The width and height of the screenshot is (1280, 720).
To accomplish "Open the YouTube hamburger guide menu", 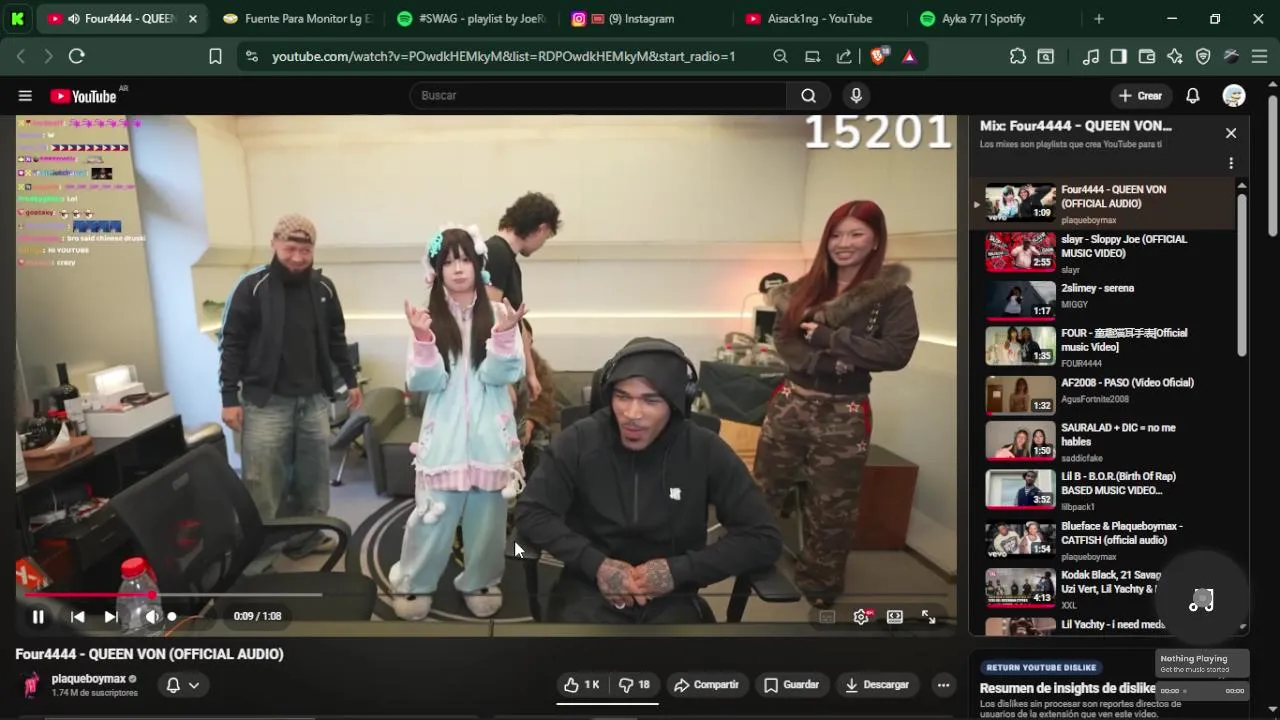I will click(25, 96).
